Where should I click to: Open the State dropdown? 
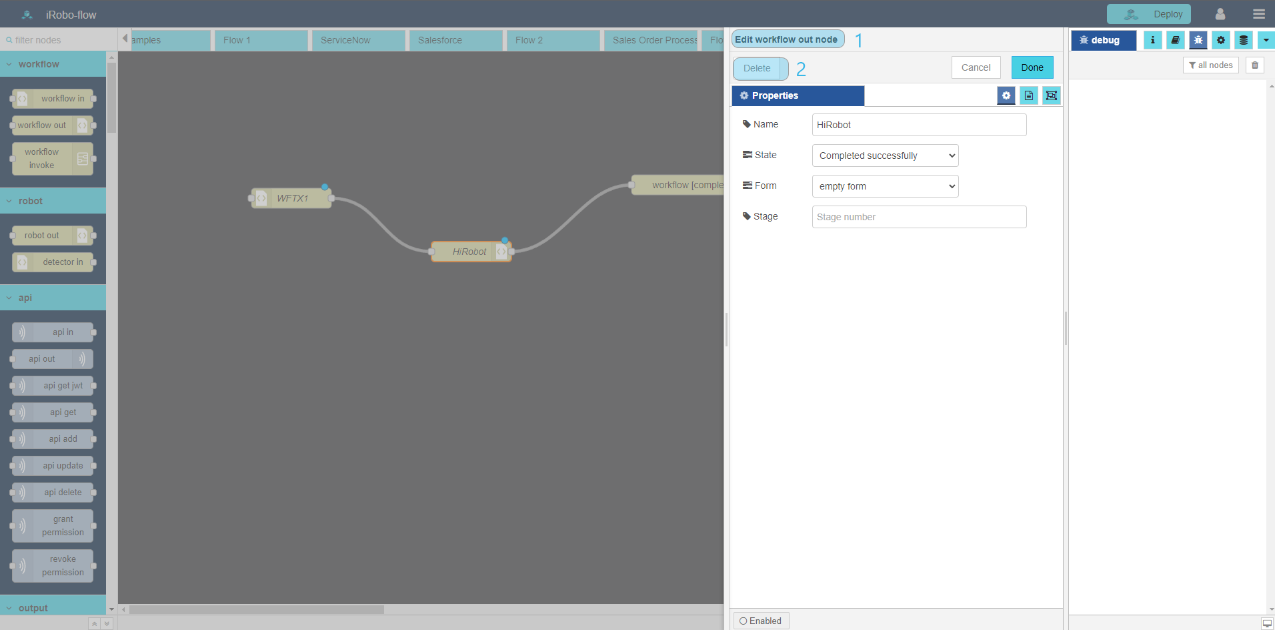point(884,156)
